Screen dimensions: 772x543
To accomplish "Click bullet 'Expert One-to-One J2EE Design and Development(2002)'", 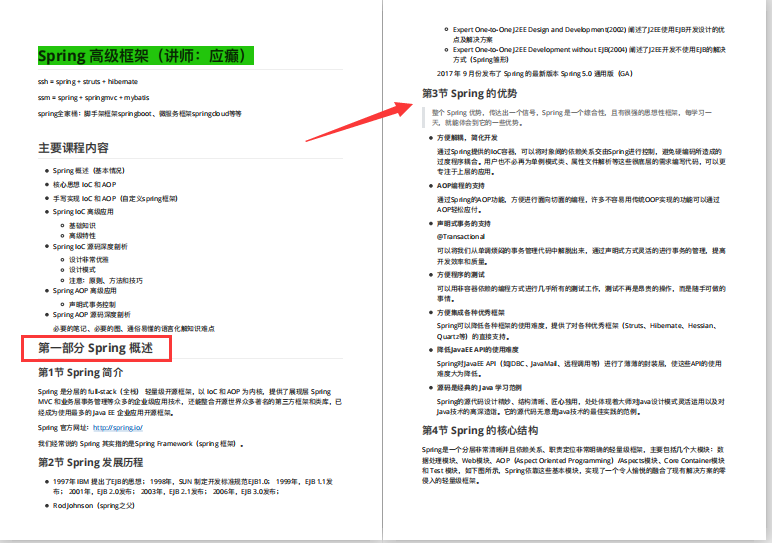I will coord(589,34).
